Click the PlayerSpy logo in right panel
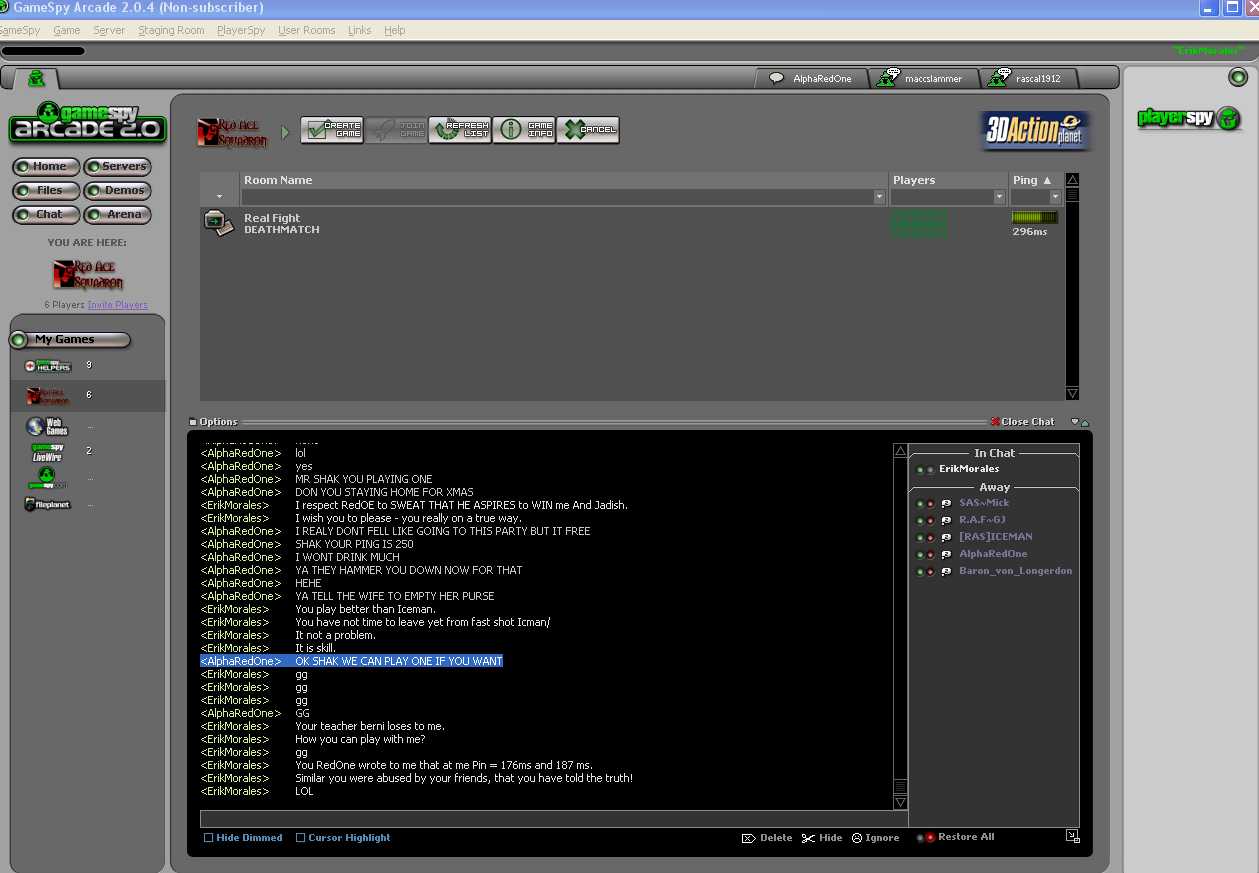This screenshot has height=873, width=1259. 1189,118
